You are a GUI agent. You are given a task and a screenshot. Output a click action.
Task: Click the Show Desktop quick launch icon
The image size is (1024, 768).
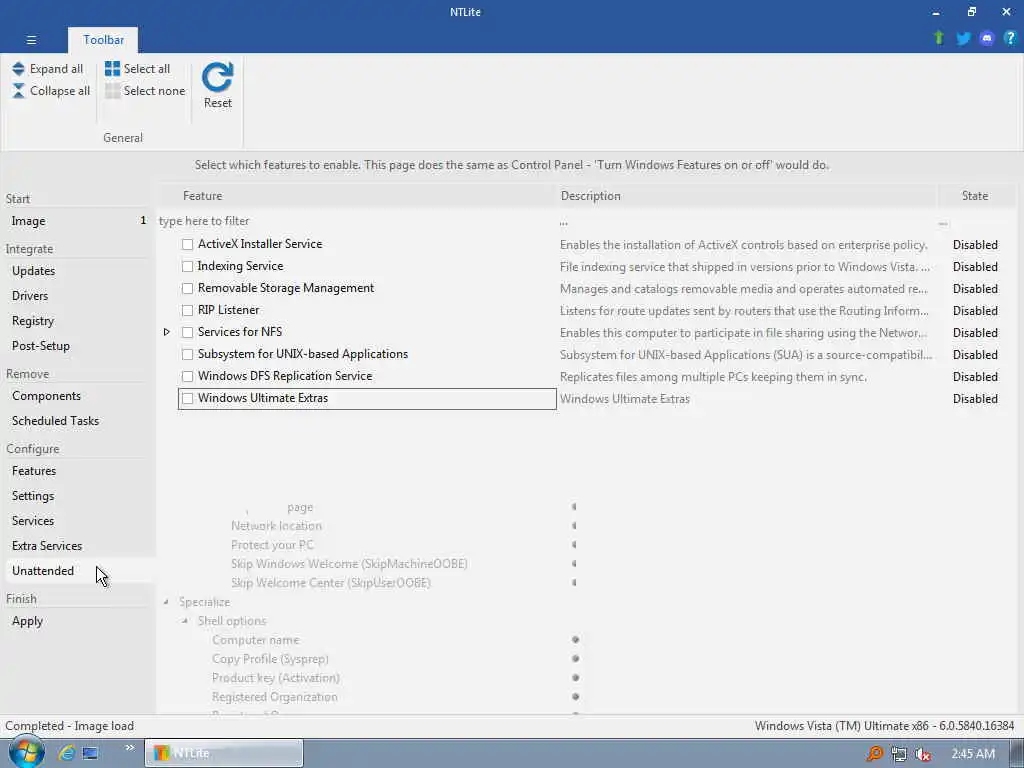(90, 753)
